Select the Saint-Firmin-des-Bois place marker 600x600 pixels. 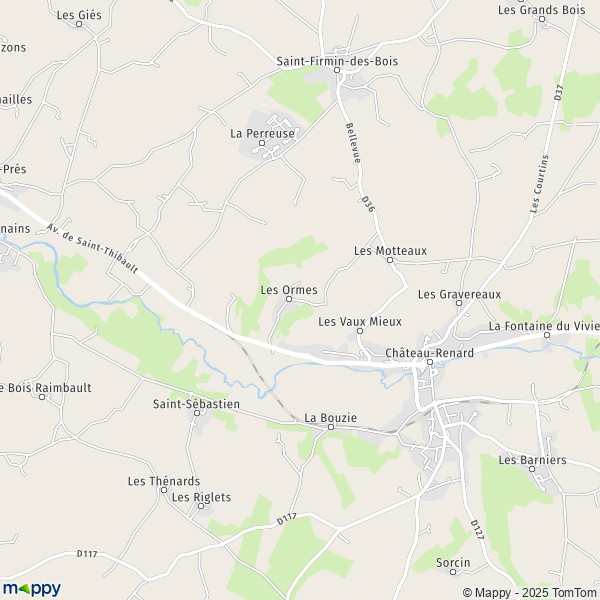pyautogui.click(x=337, y=70)
